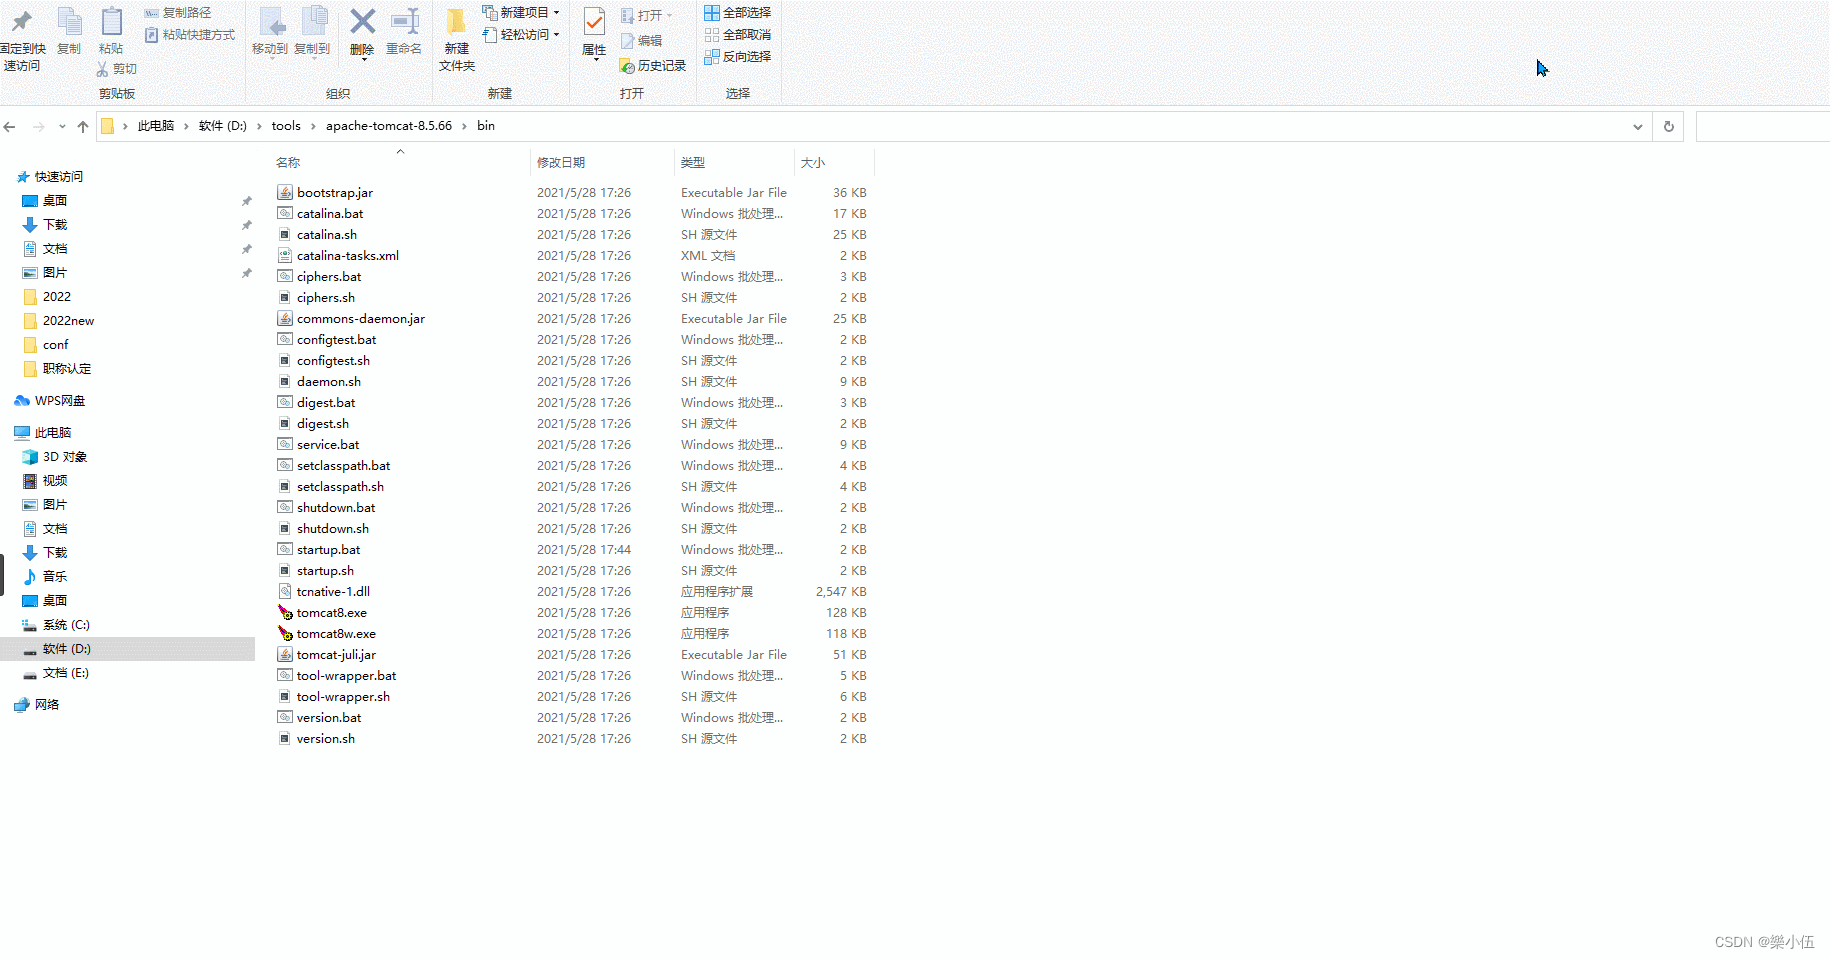Open the Easy access dropdown
Screen dimensions: 1830x959
[521, 35]
